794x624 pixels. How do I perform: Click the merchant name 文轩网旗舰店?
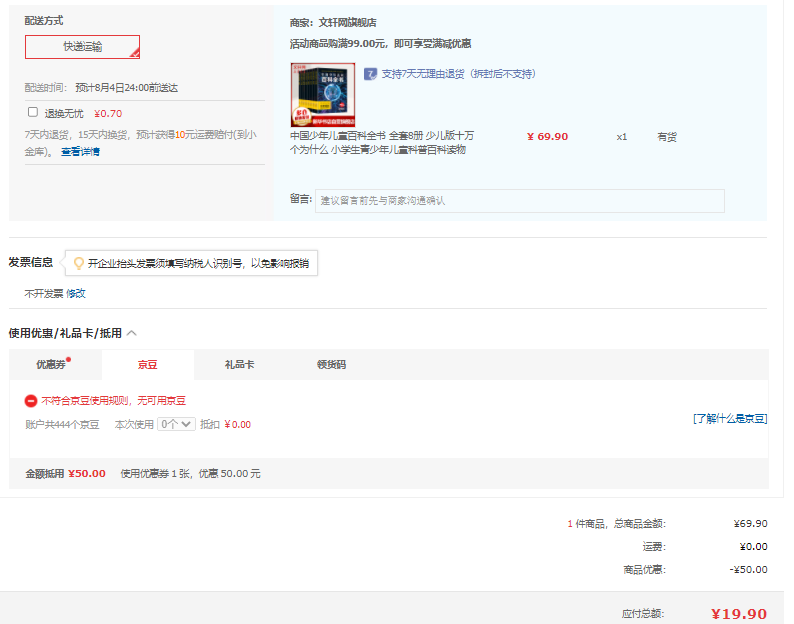(x=347, y=23)
